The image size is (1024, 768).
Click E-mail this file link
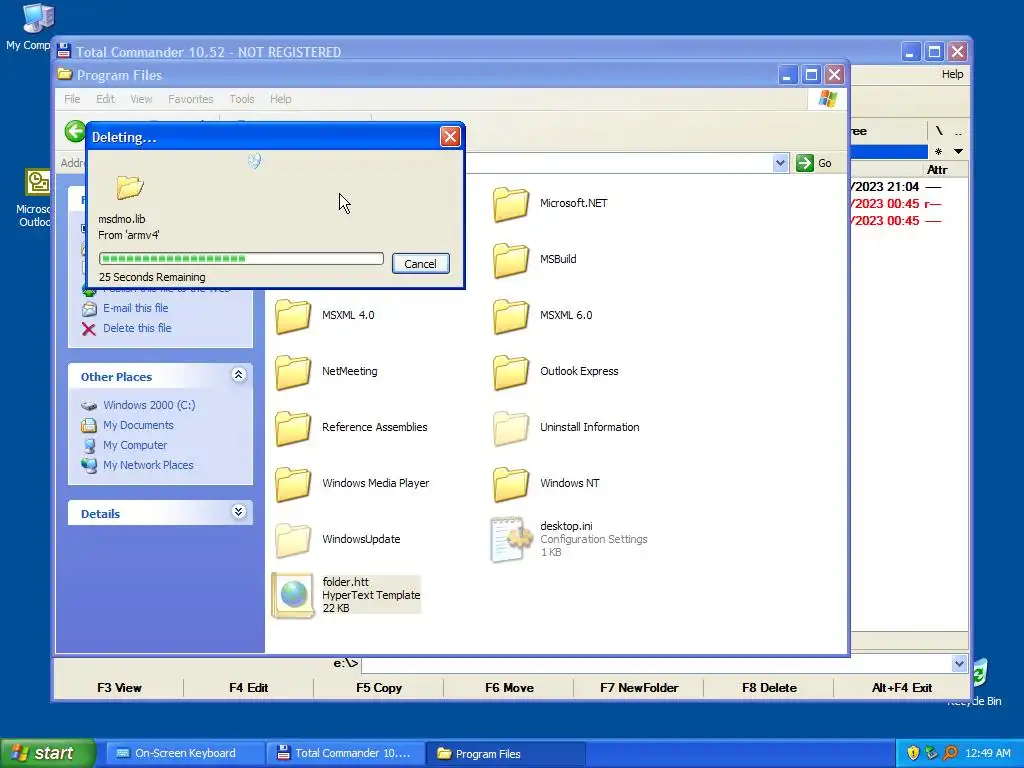click(135, 308)
